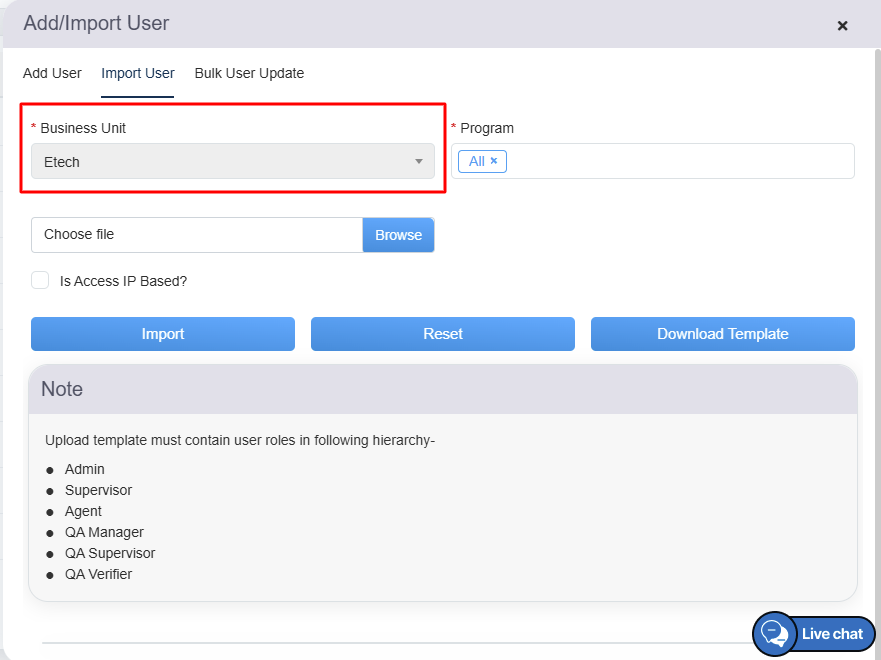Open the Live chat text button
Image resolution: width=881 pixels, height=660 pixels.
click(x=832, y=634)
